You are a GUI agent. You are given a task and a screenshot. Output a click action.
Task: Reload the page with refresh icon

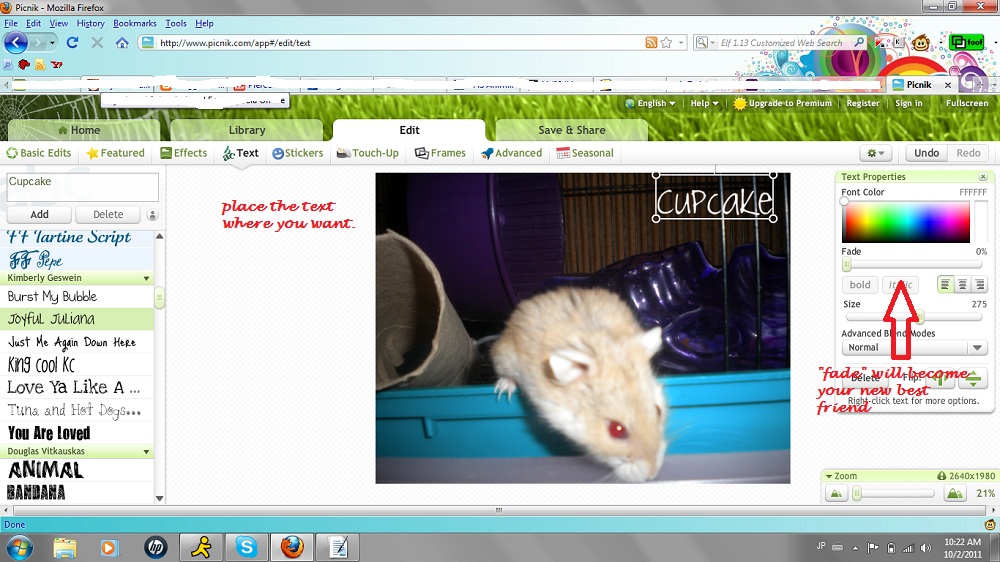pos(72,43)
